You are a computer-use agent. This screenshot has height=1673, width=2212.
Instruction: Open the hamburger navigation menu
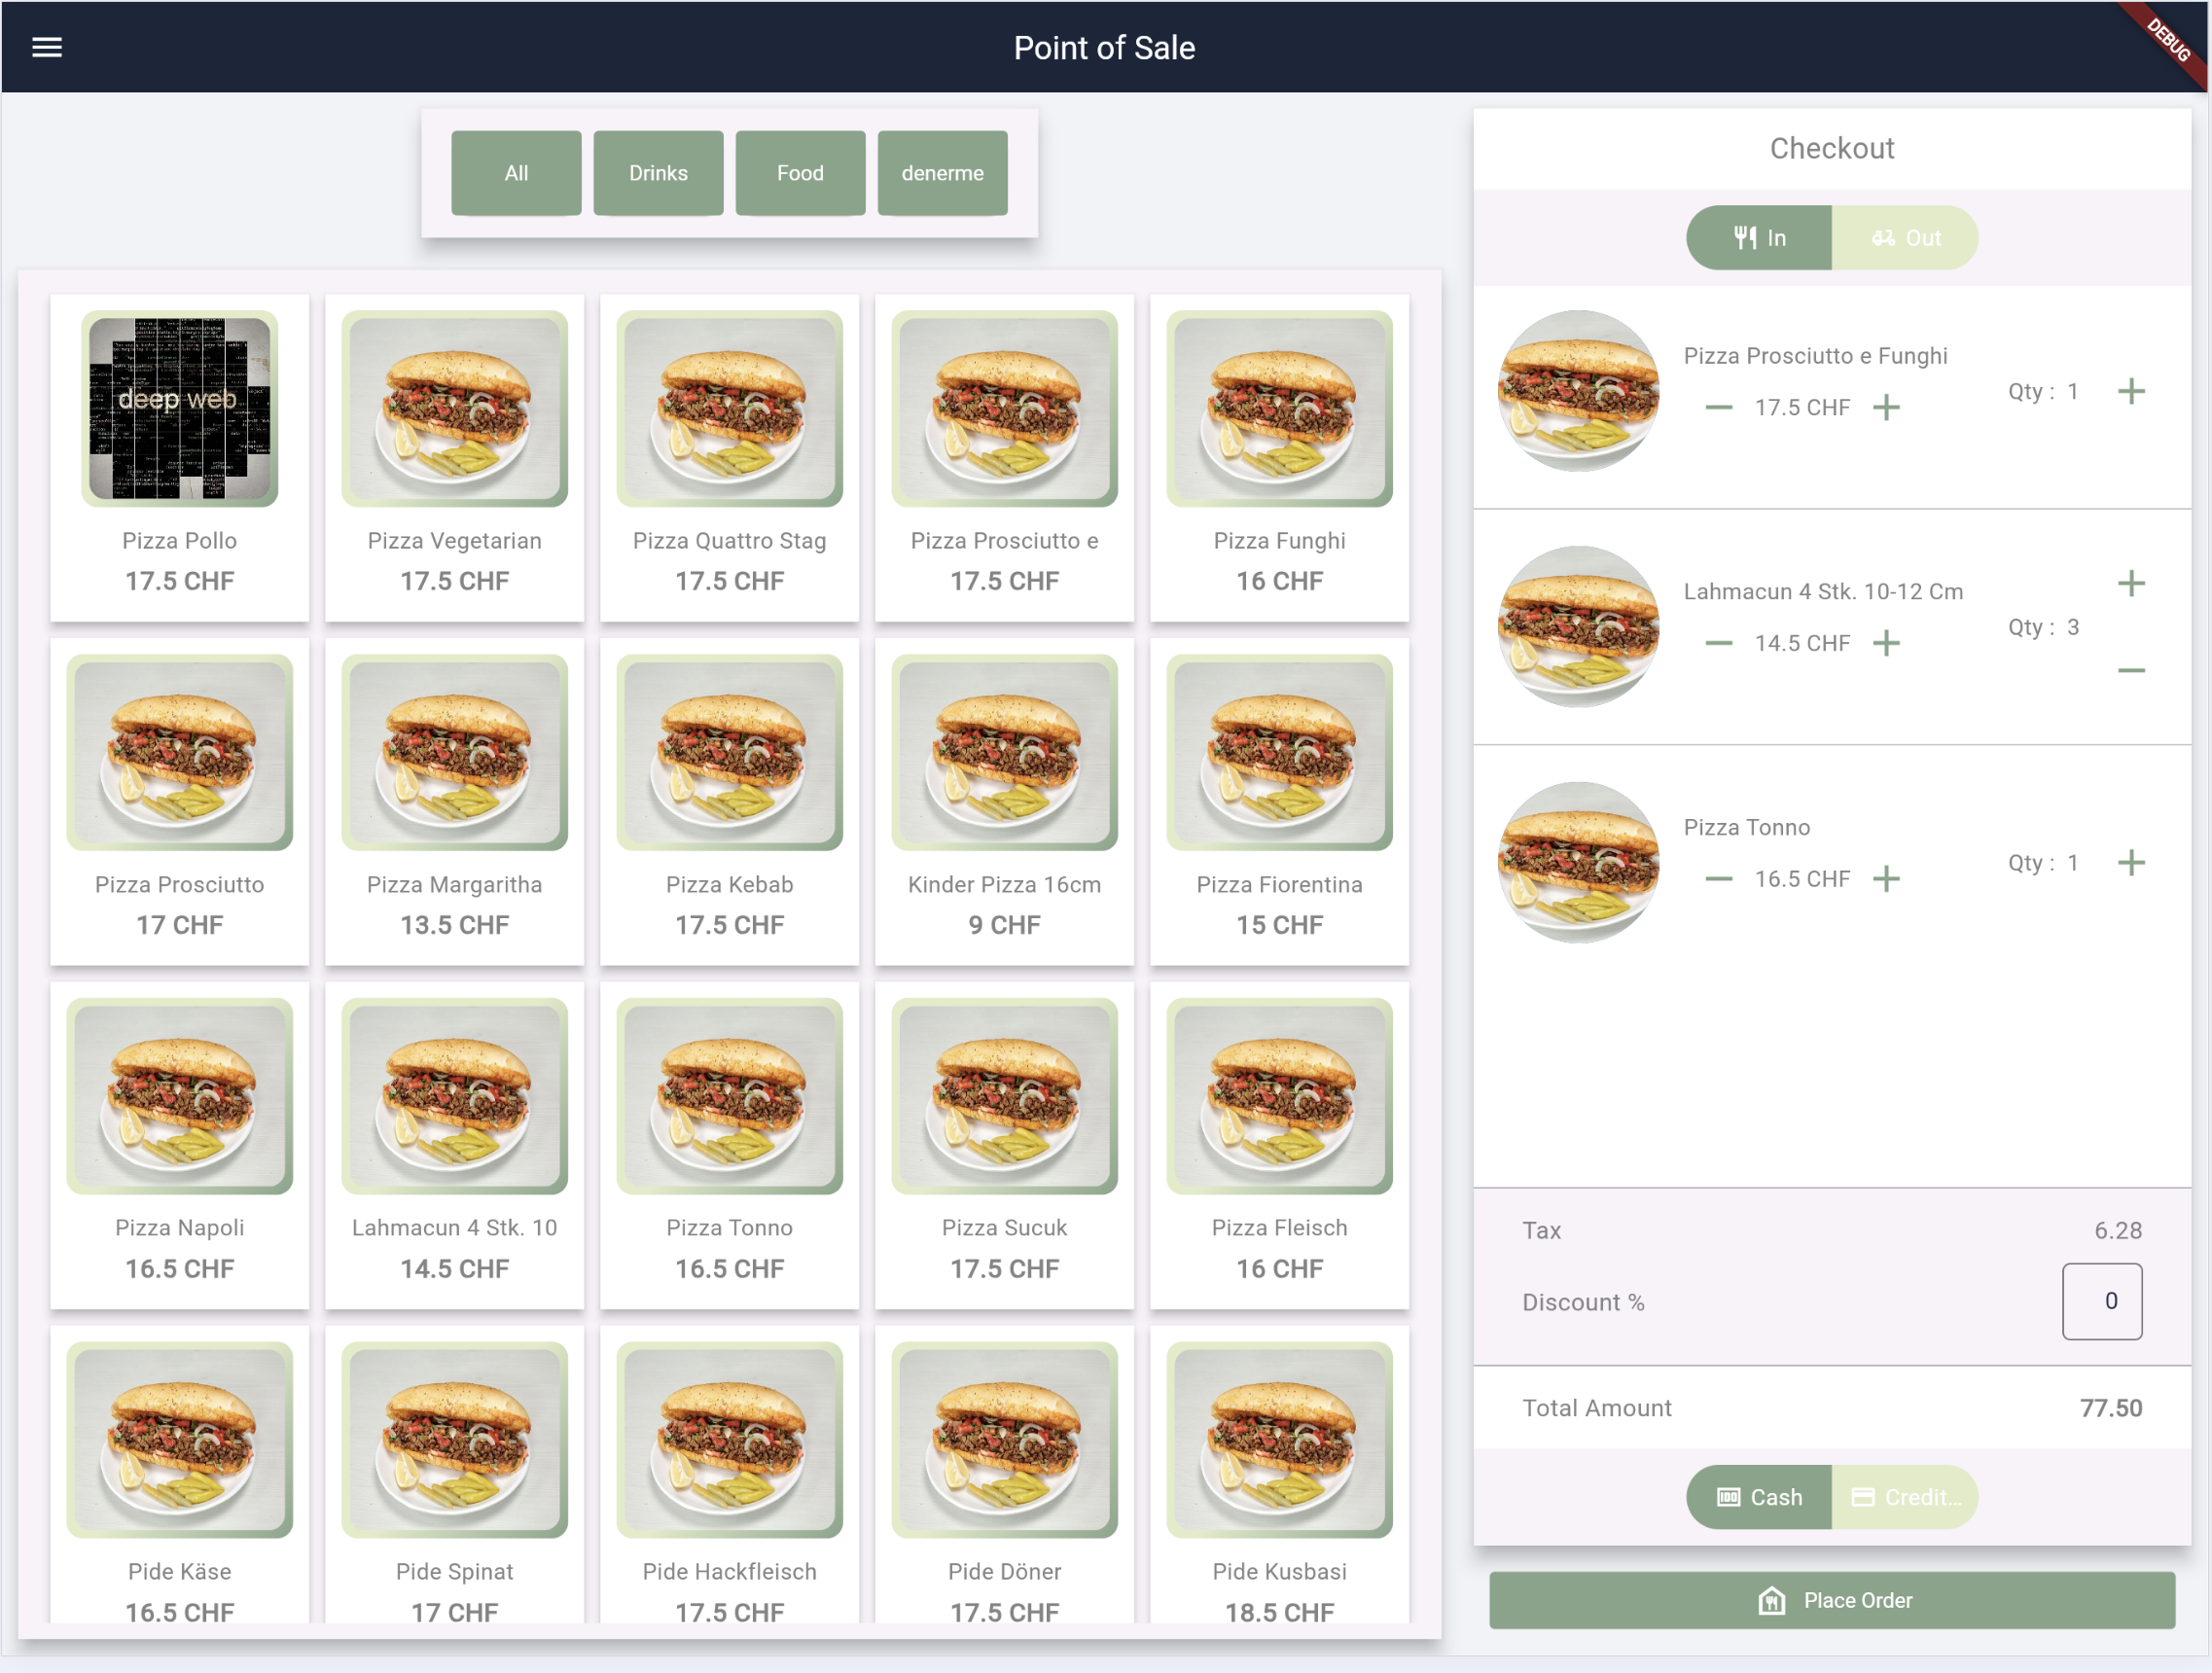47,47
